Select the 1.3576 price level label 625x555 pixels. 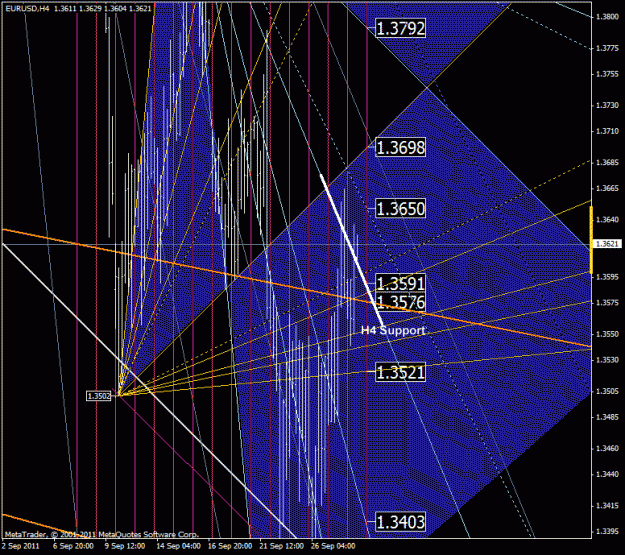click(401, 302)
